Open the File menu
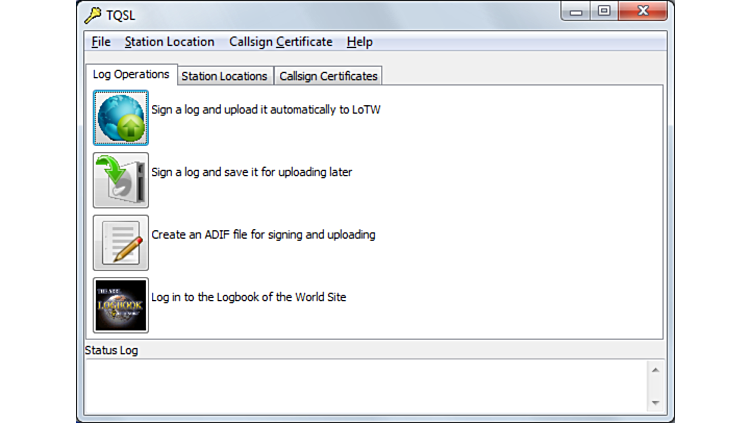This screenshot has height=423, width=752. pyautogui.click(x=101, y=42)
